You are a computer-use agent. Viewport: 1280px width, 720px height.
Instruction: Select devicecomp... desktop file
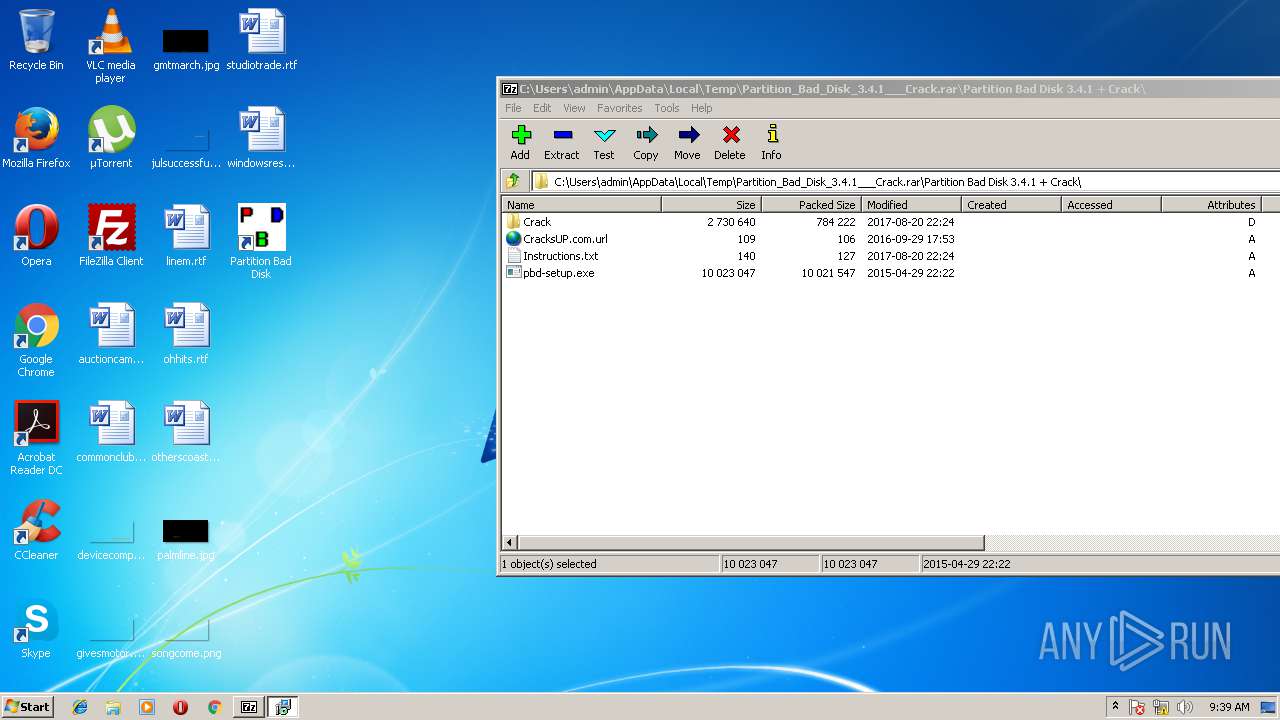click(111, 540)
